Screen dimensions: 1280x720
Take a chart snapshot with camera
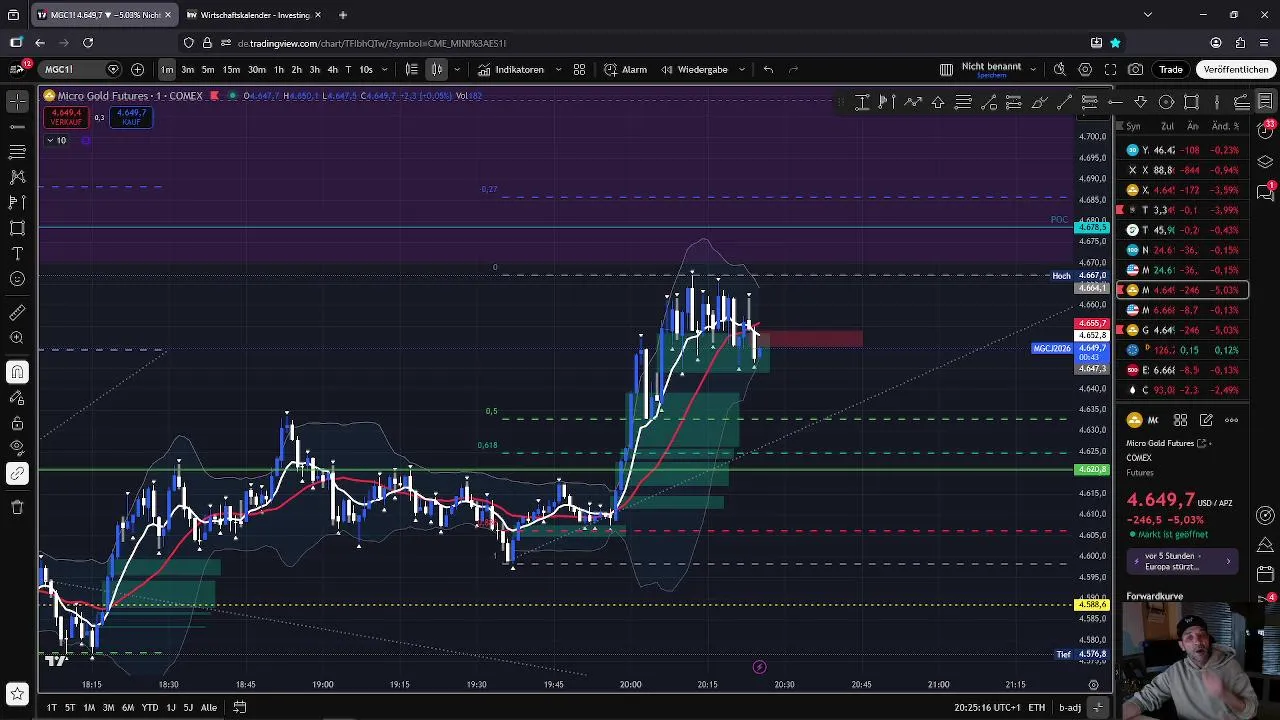(1135, 69)
